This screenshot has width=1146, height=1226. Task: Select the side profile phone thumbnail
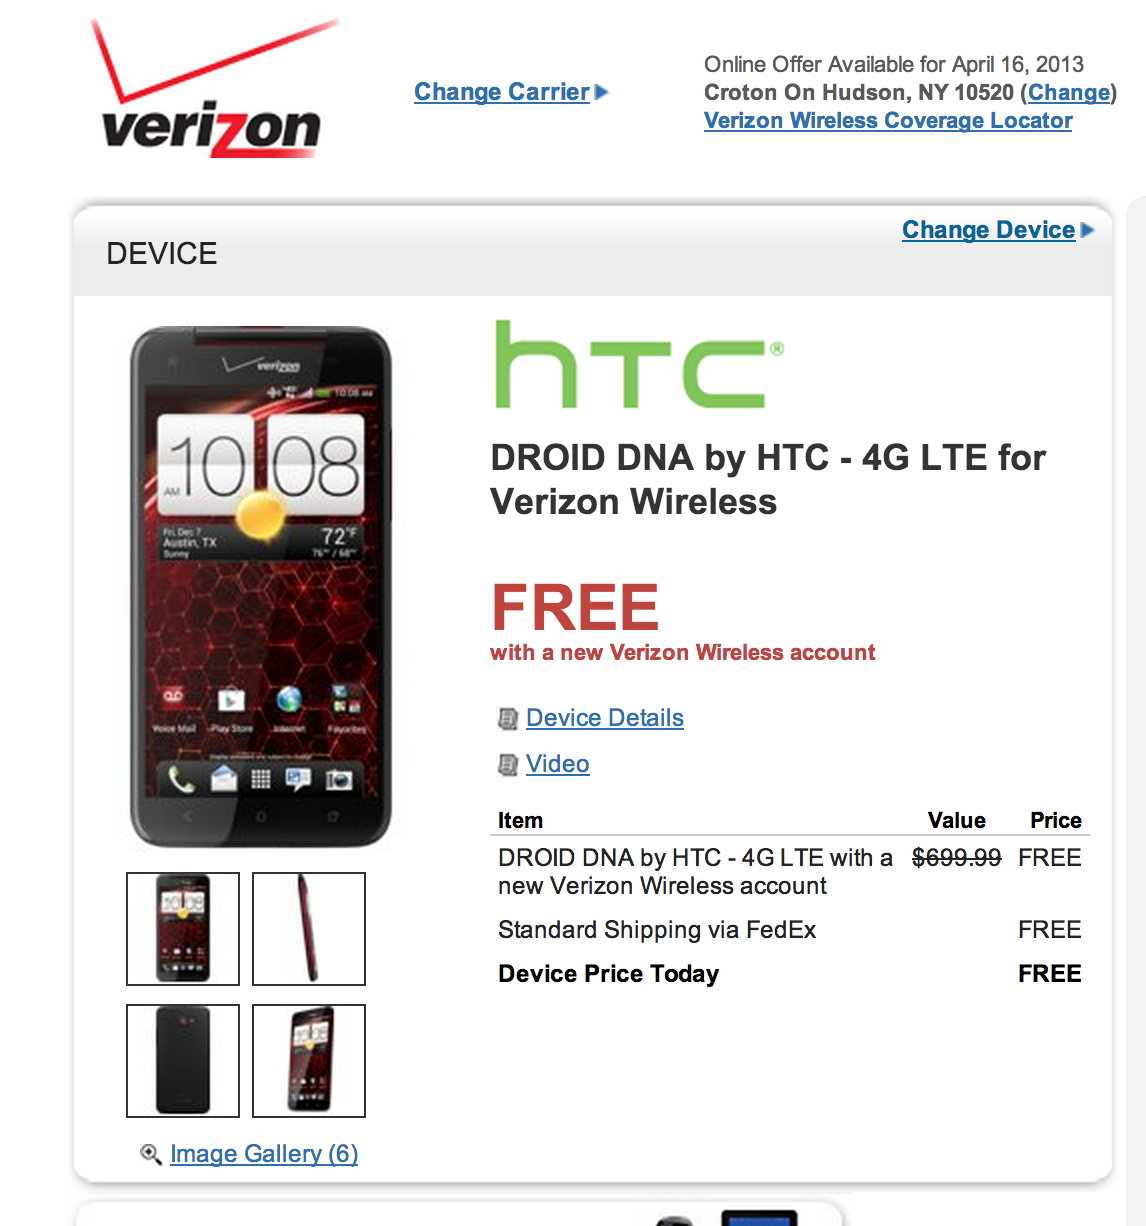[309, 929]
